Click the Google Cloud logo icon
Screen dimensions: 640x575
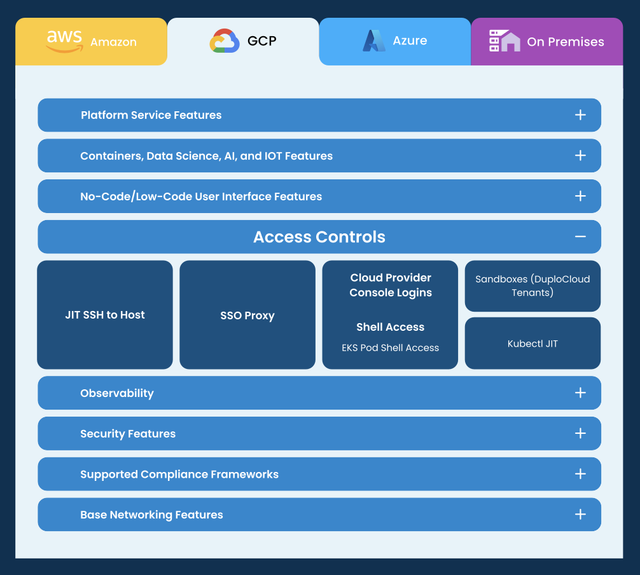[x=224, y=41]
